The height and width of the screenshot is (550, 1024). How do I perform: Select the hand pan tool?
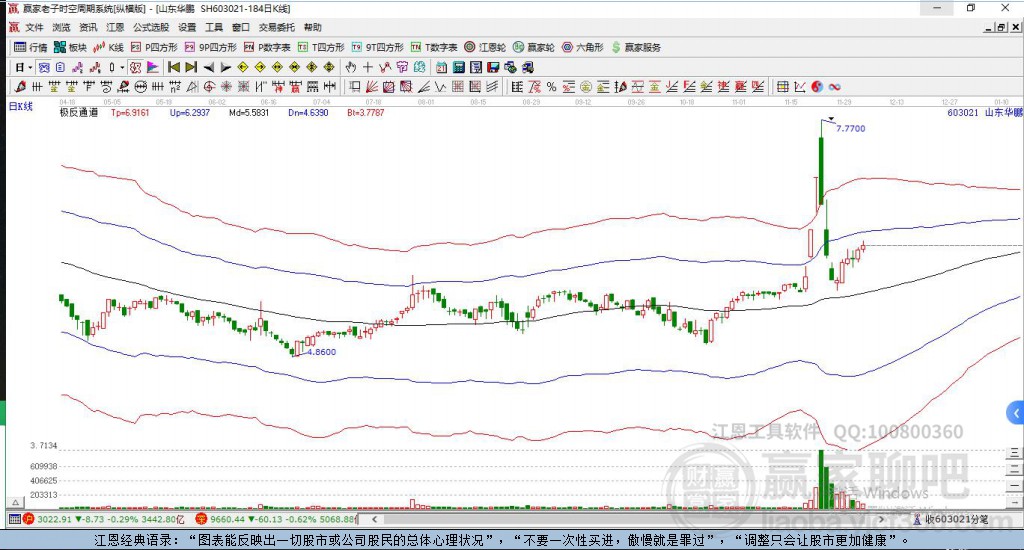[x=351, y=67]
